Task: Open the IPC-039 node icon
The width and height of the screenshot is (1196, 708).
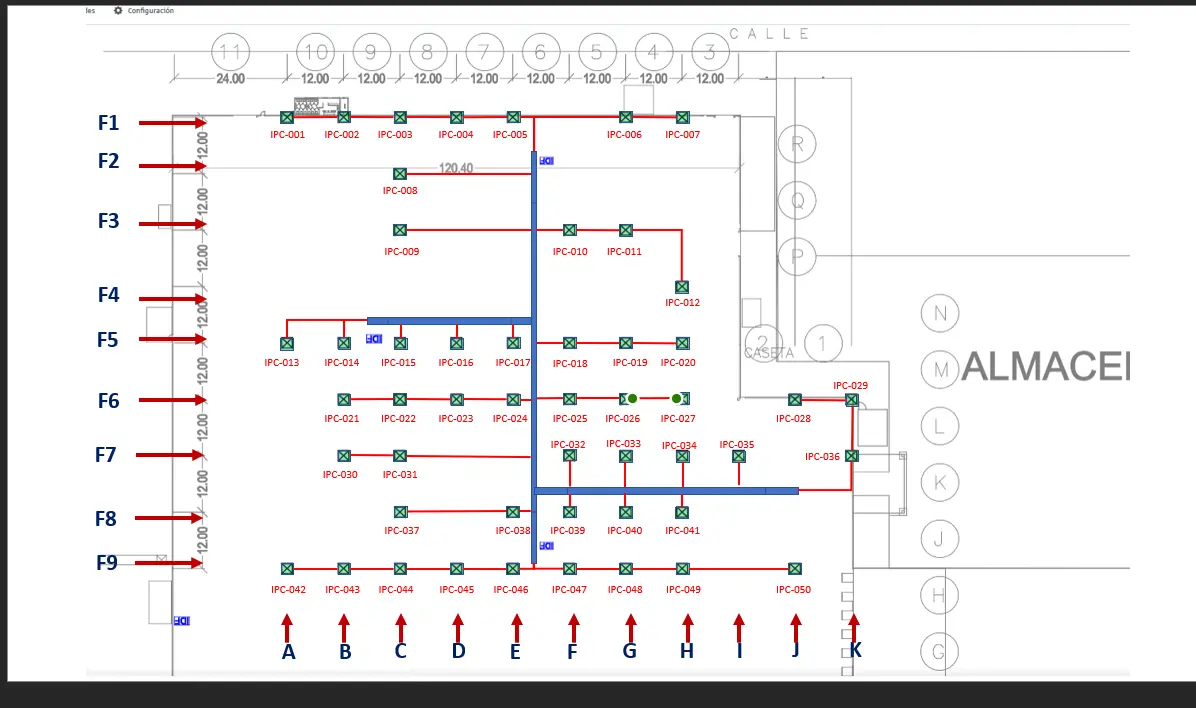Action: click(570, 512)
